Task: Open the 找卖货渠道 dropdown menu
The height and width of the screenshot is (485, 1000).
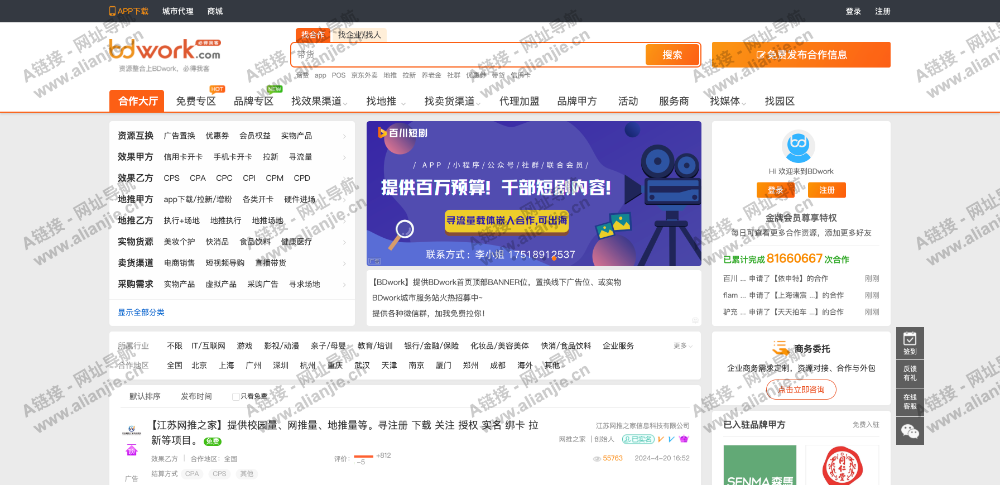Action: 453,101
